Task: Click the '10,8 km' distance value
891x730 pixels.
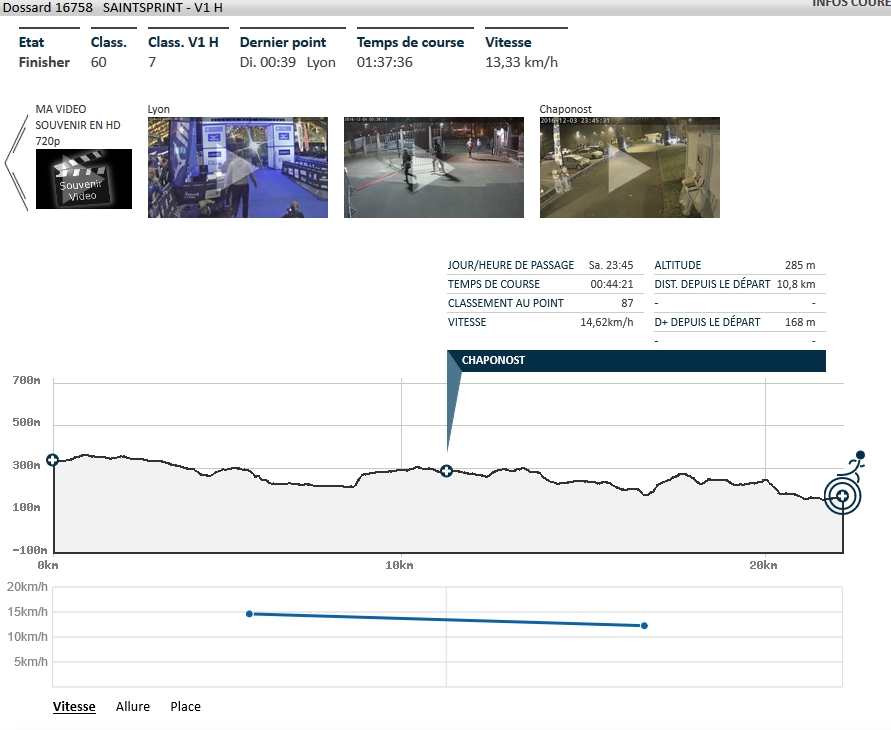Action: click(796, 284)
